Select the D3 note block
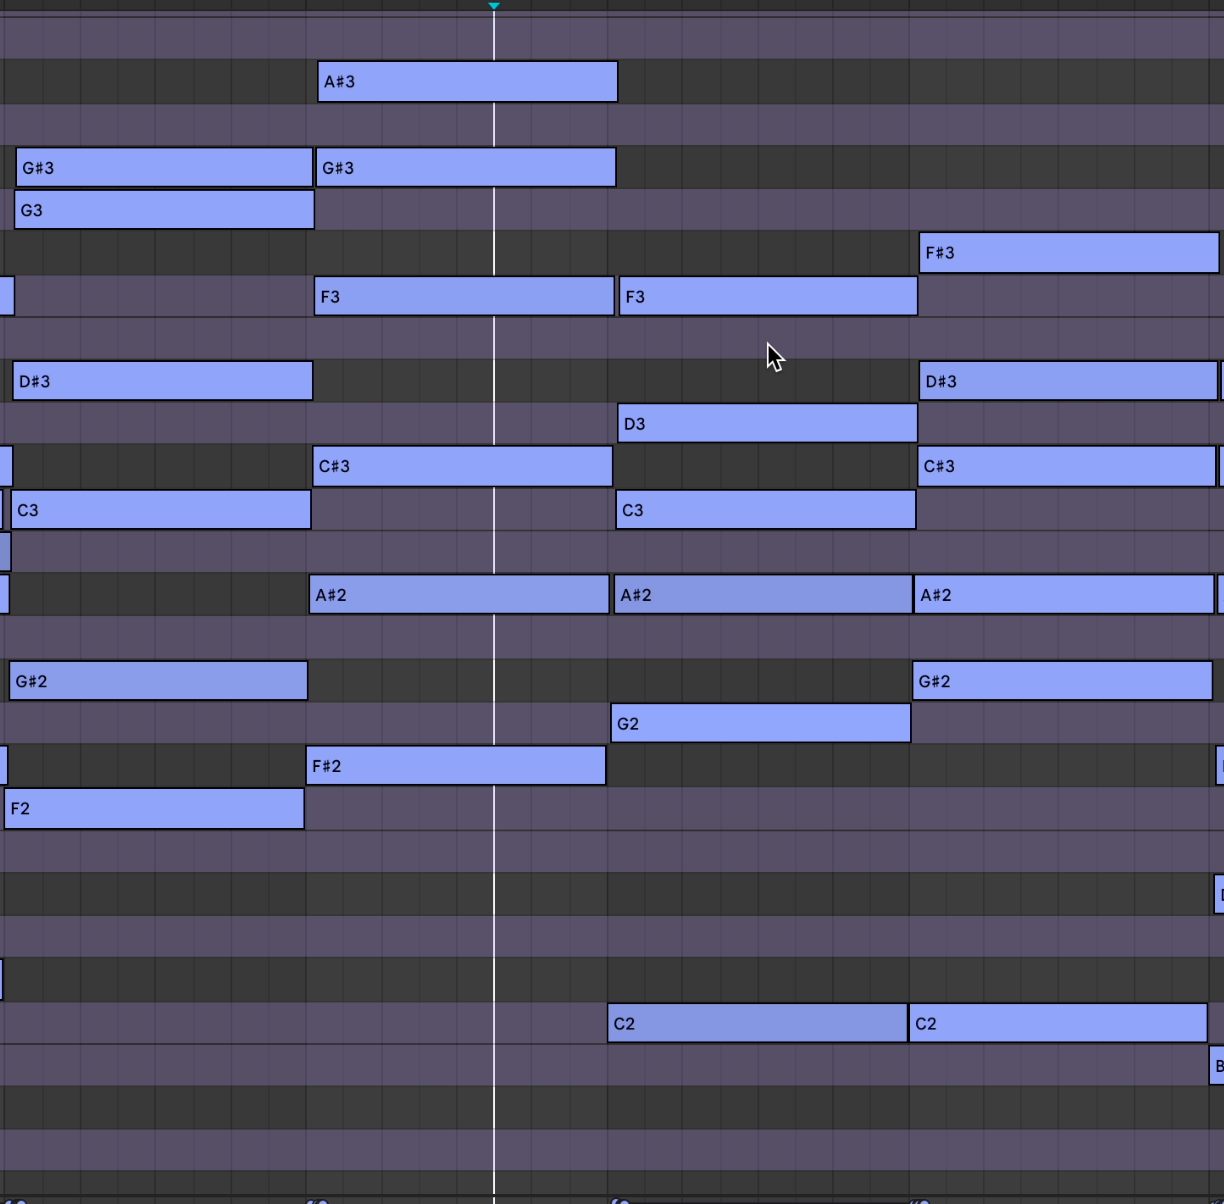This screenshot has width=1224, height=1204. pyautogui.click(x=767, y=423)
